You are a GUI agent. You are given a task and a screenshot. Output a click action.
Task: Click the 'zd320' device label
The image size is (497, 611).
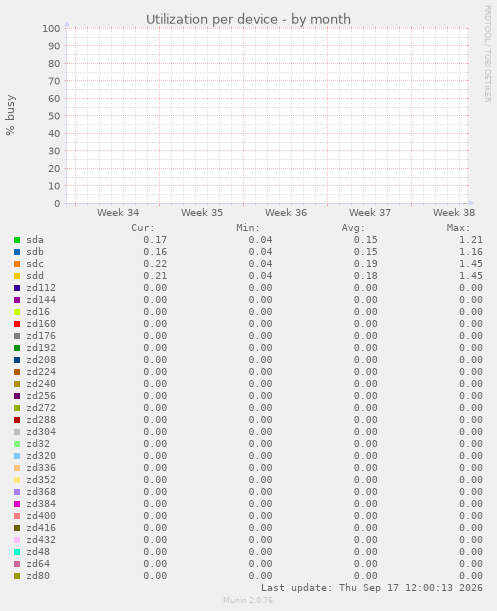pos(41,456)
